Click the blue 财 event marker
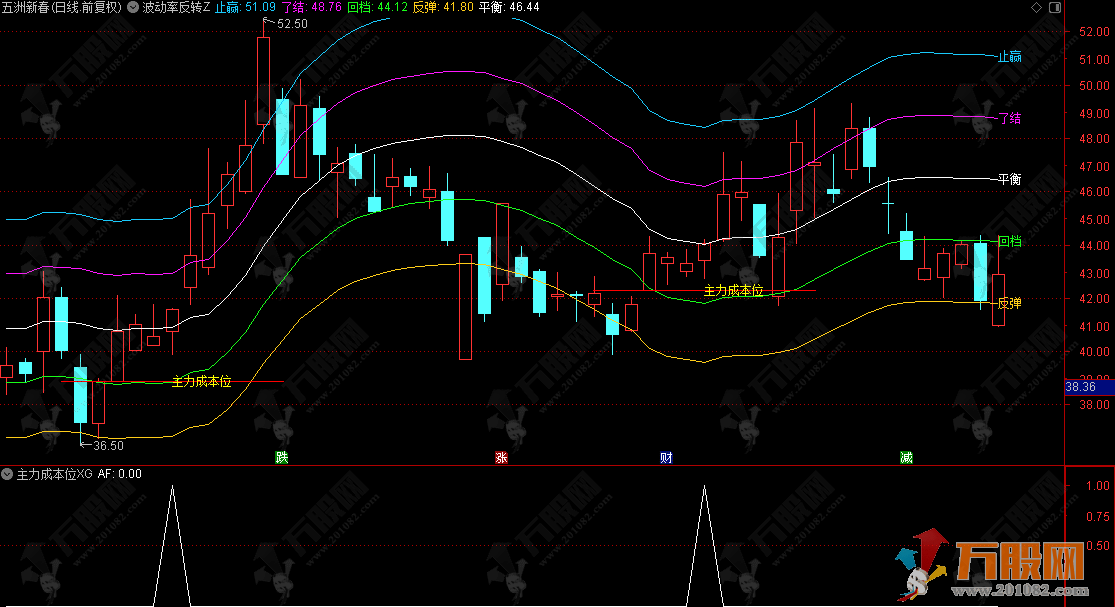This screenshot has width=1115, height=607. point(666,458)
